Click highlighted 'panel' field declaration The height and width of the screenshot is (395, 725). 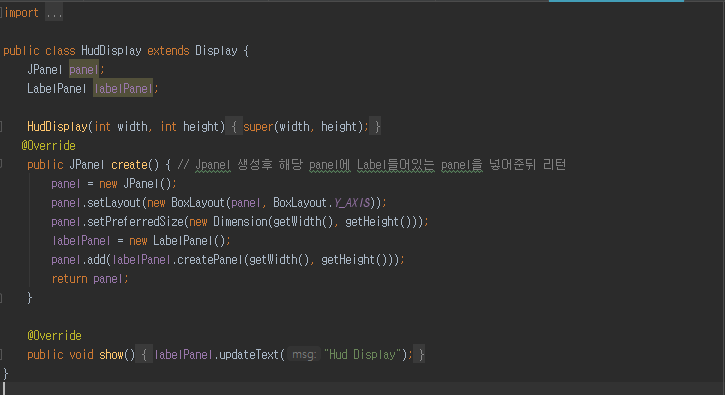pos(84,69)
